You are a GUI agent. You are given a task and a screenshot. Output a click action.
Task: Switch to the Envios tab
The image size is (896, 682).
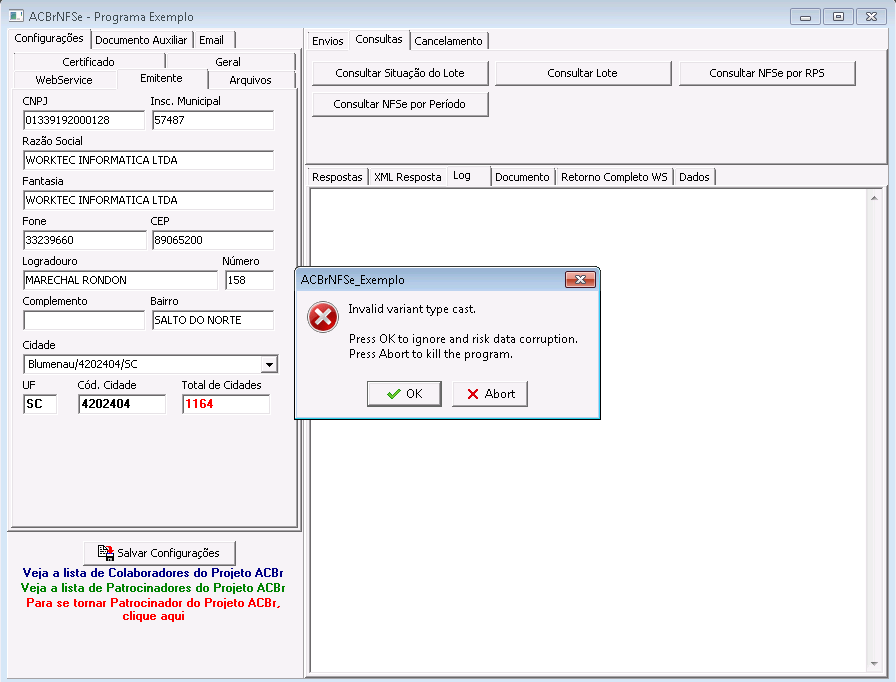pyautogui.click(x=327, y=41)
